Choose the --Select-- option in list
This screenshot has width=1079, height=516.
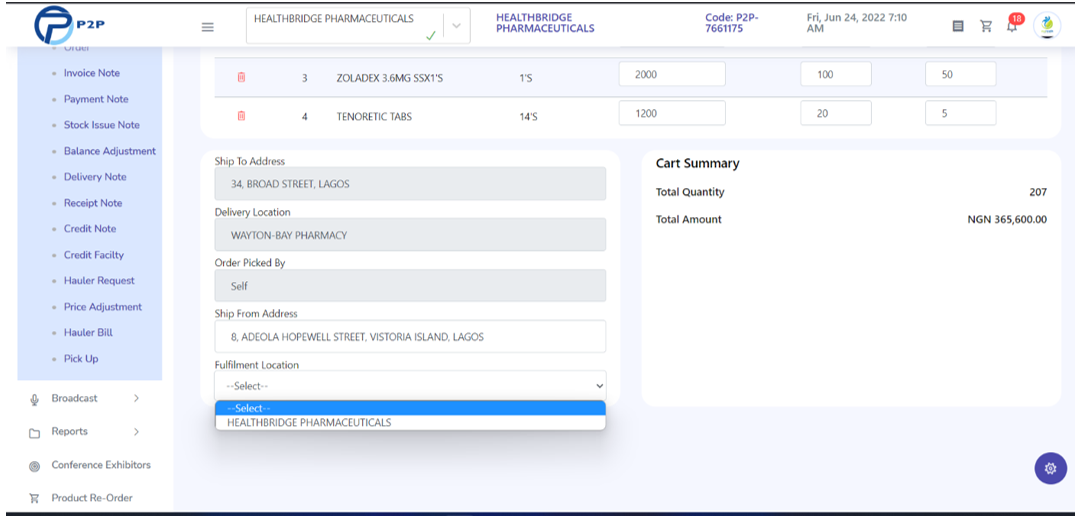(x=410, y=408)
